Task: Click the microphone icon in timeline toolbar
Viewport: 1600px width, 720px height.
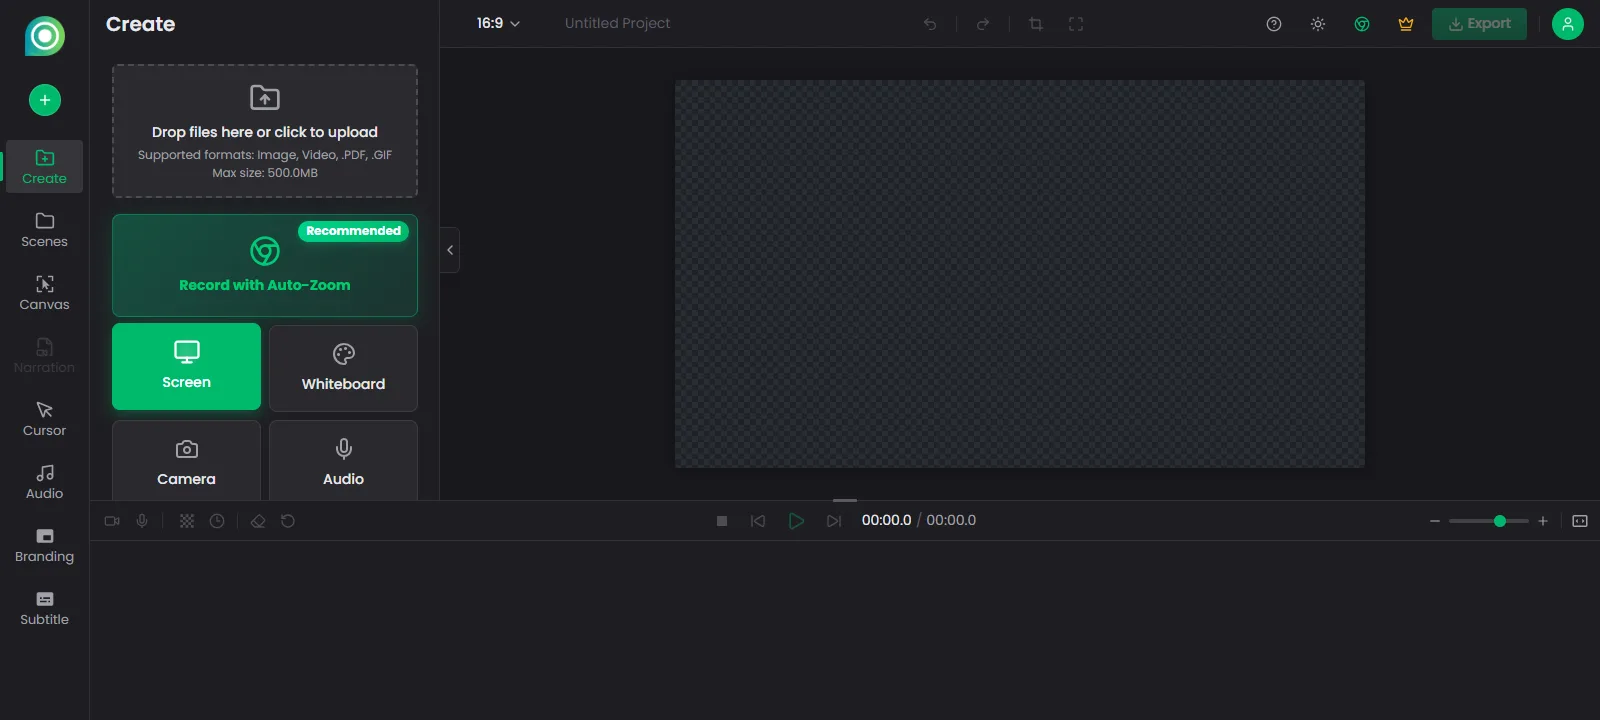Action: (x=142, y=521)
